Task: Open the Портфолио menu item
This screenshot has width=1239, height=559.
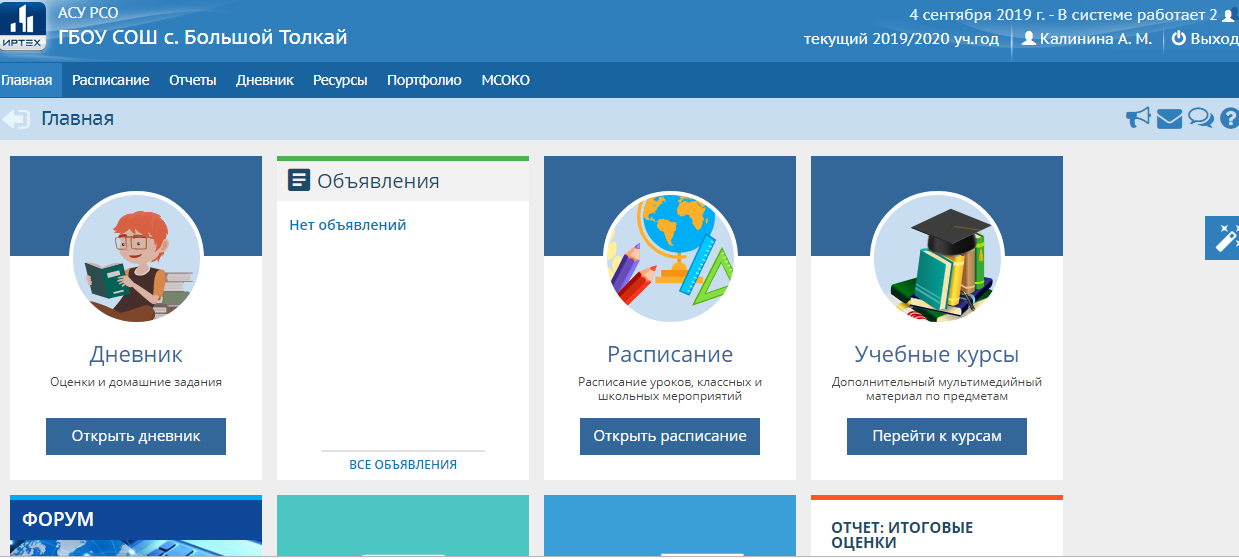Action: (424, 80)
